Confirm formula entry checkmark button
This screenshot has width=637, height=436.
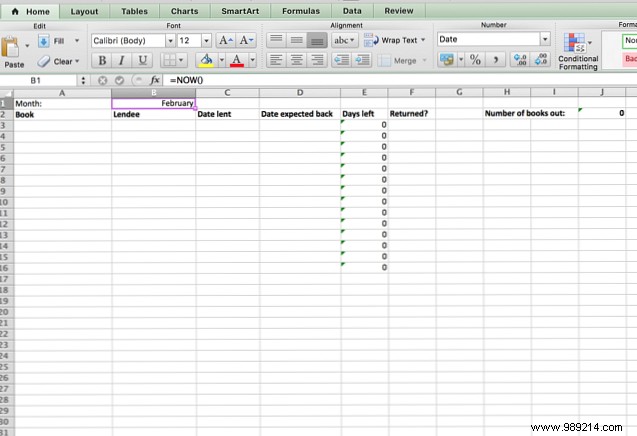(119, 80)
